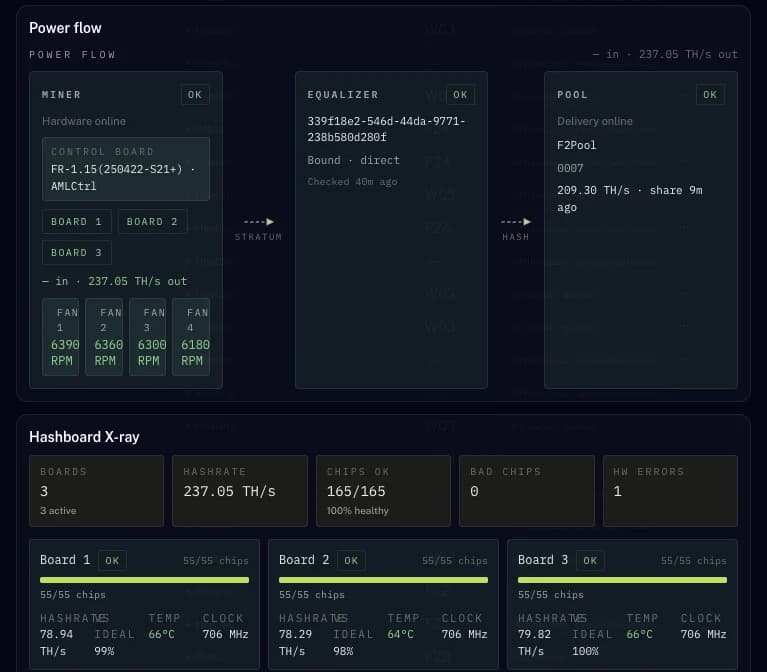767x672 pixels.
Task: Click the Board 2 OK badge in X-ray
Action: coord(351,560)
